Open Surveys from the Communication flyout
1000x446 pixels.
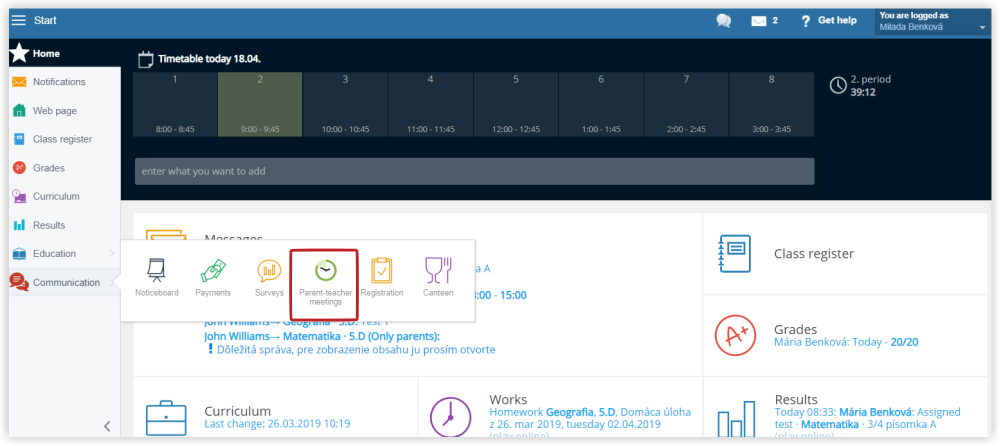[269, 277]
